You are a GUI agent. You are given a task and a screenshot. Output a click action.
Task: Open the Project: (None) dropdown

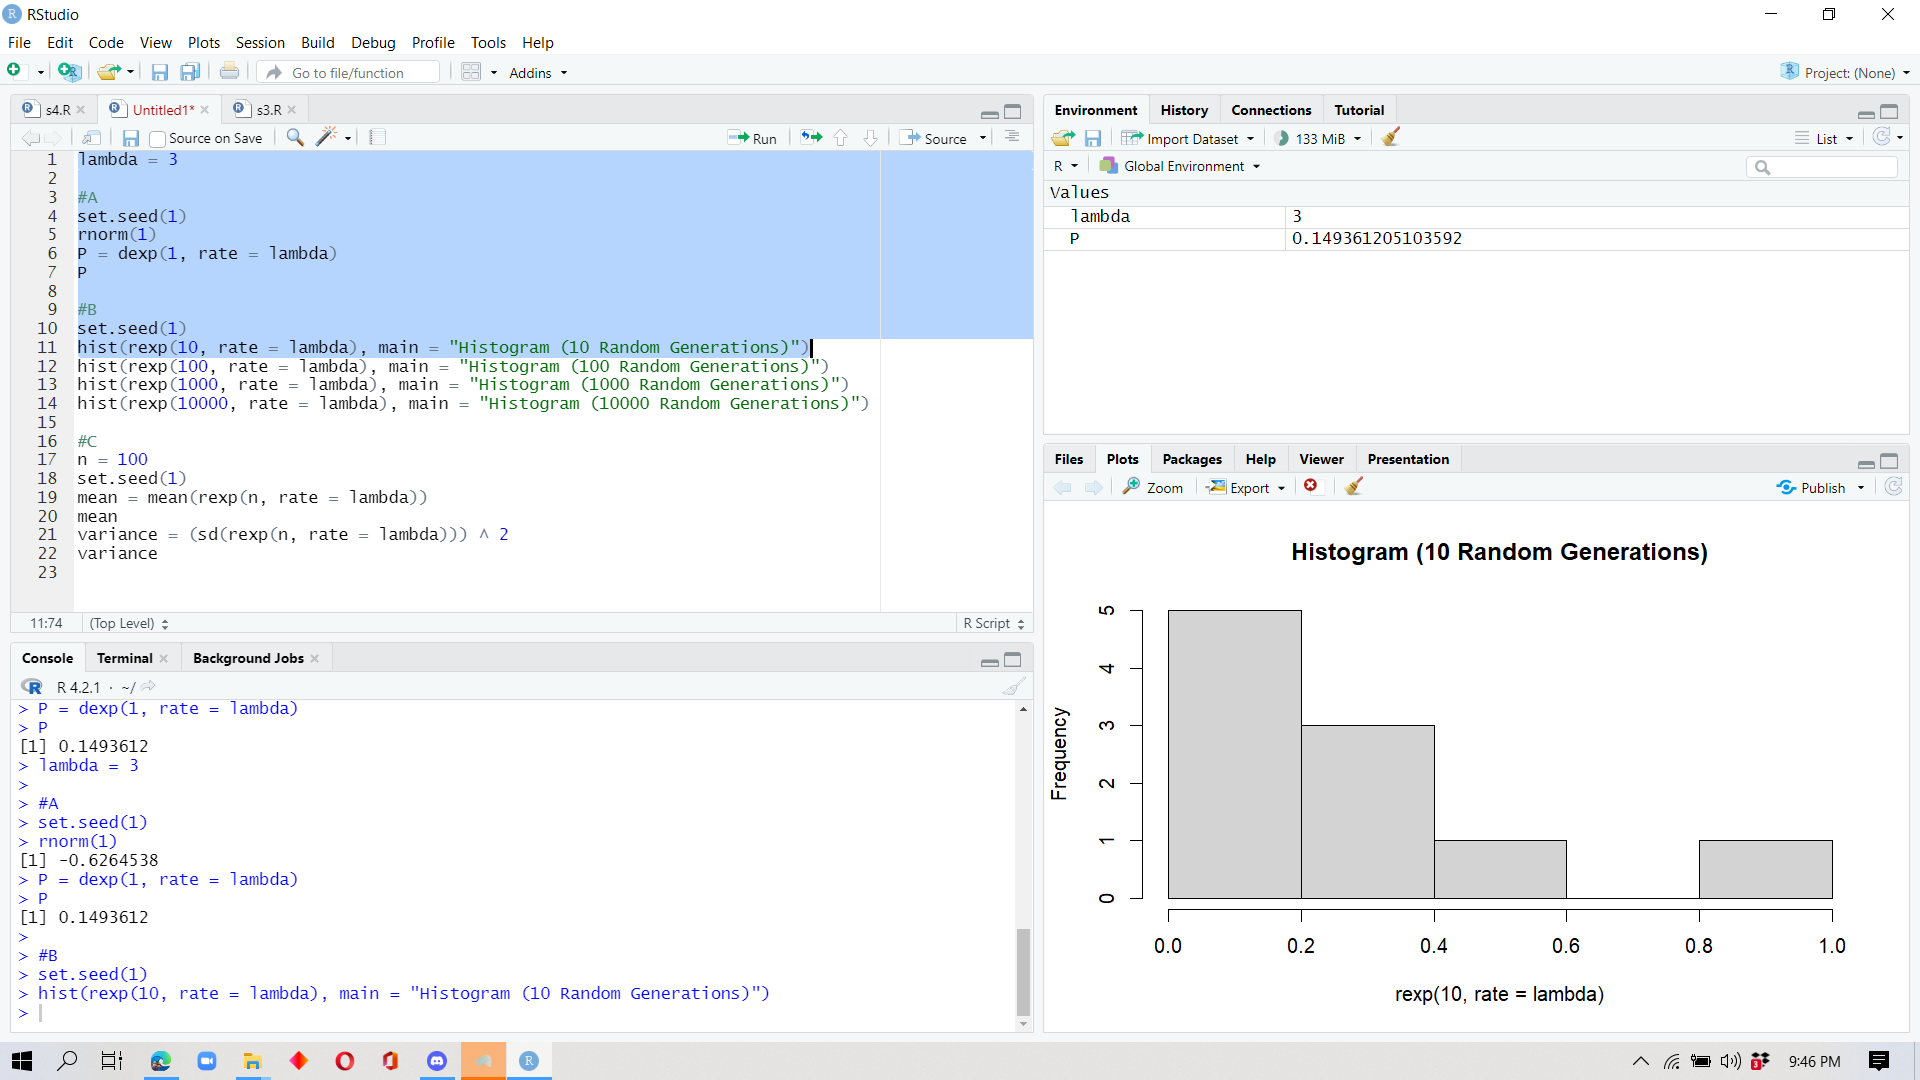[1843, 72]
